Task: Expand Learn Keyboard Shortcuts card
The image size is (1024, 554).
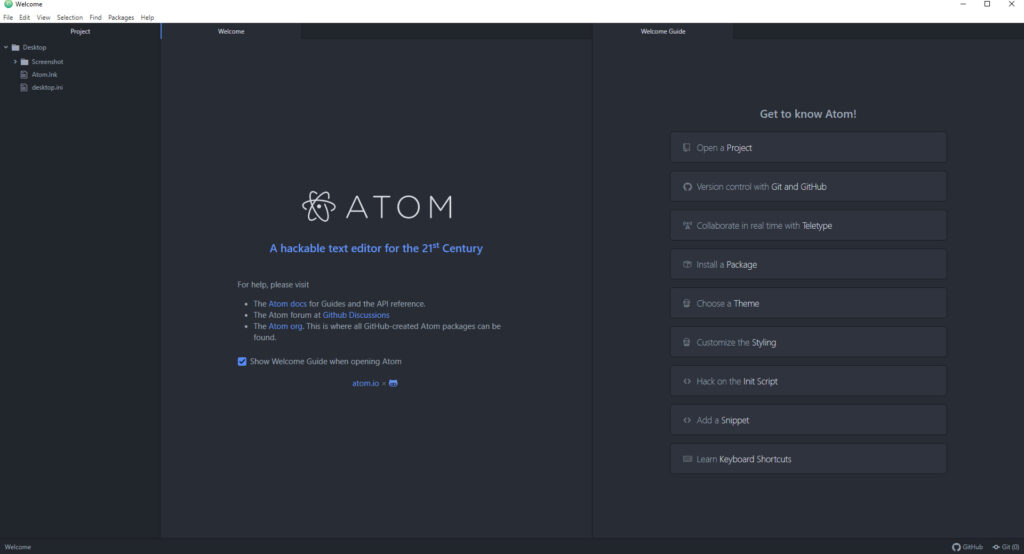Action: [808, 459]
